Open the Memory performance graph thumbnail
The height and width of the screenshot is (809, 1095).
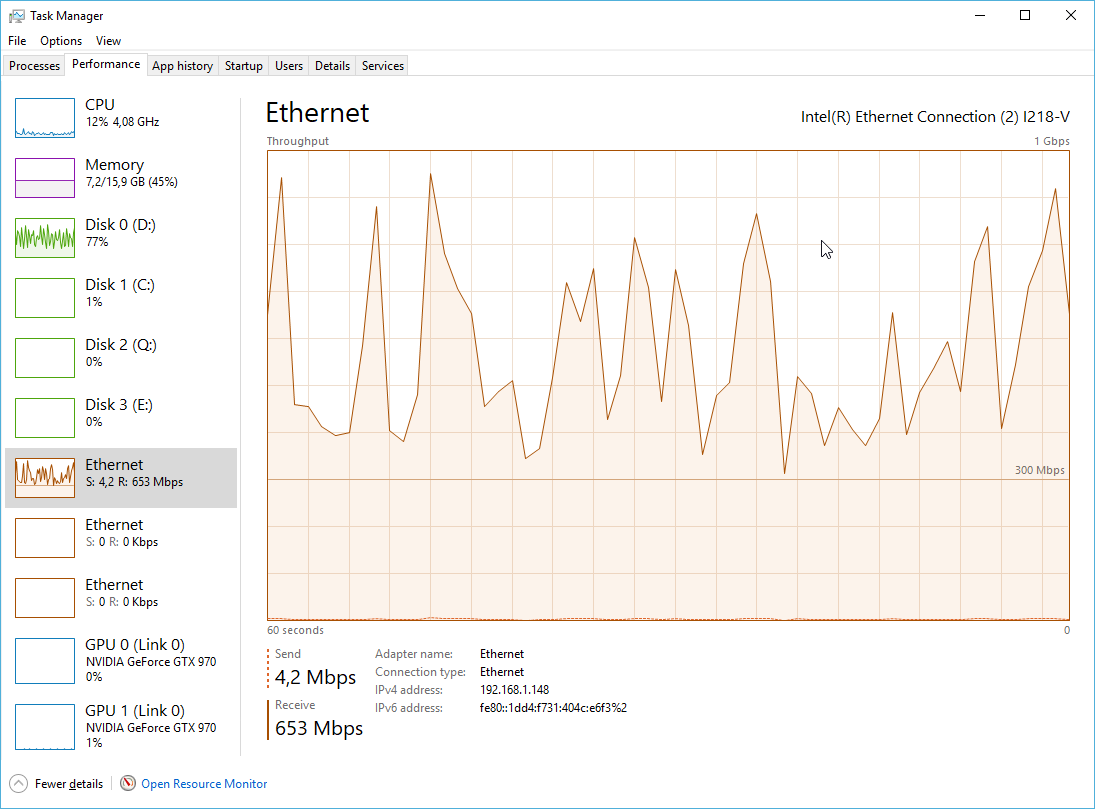coord(45,178)
